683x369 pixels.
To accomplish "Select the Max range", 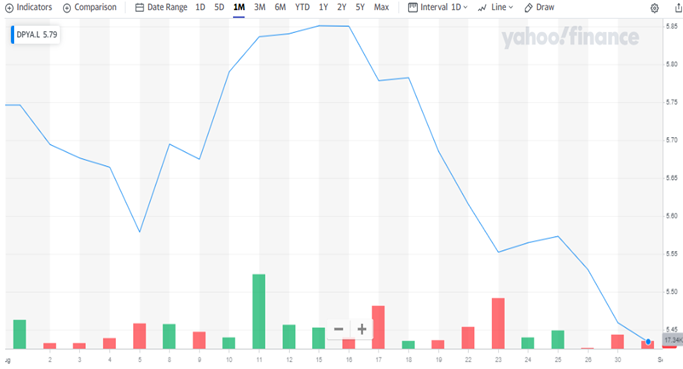I will (381, 7).
